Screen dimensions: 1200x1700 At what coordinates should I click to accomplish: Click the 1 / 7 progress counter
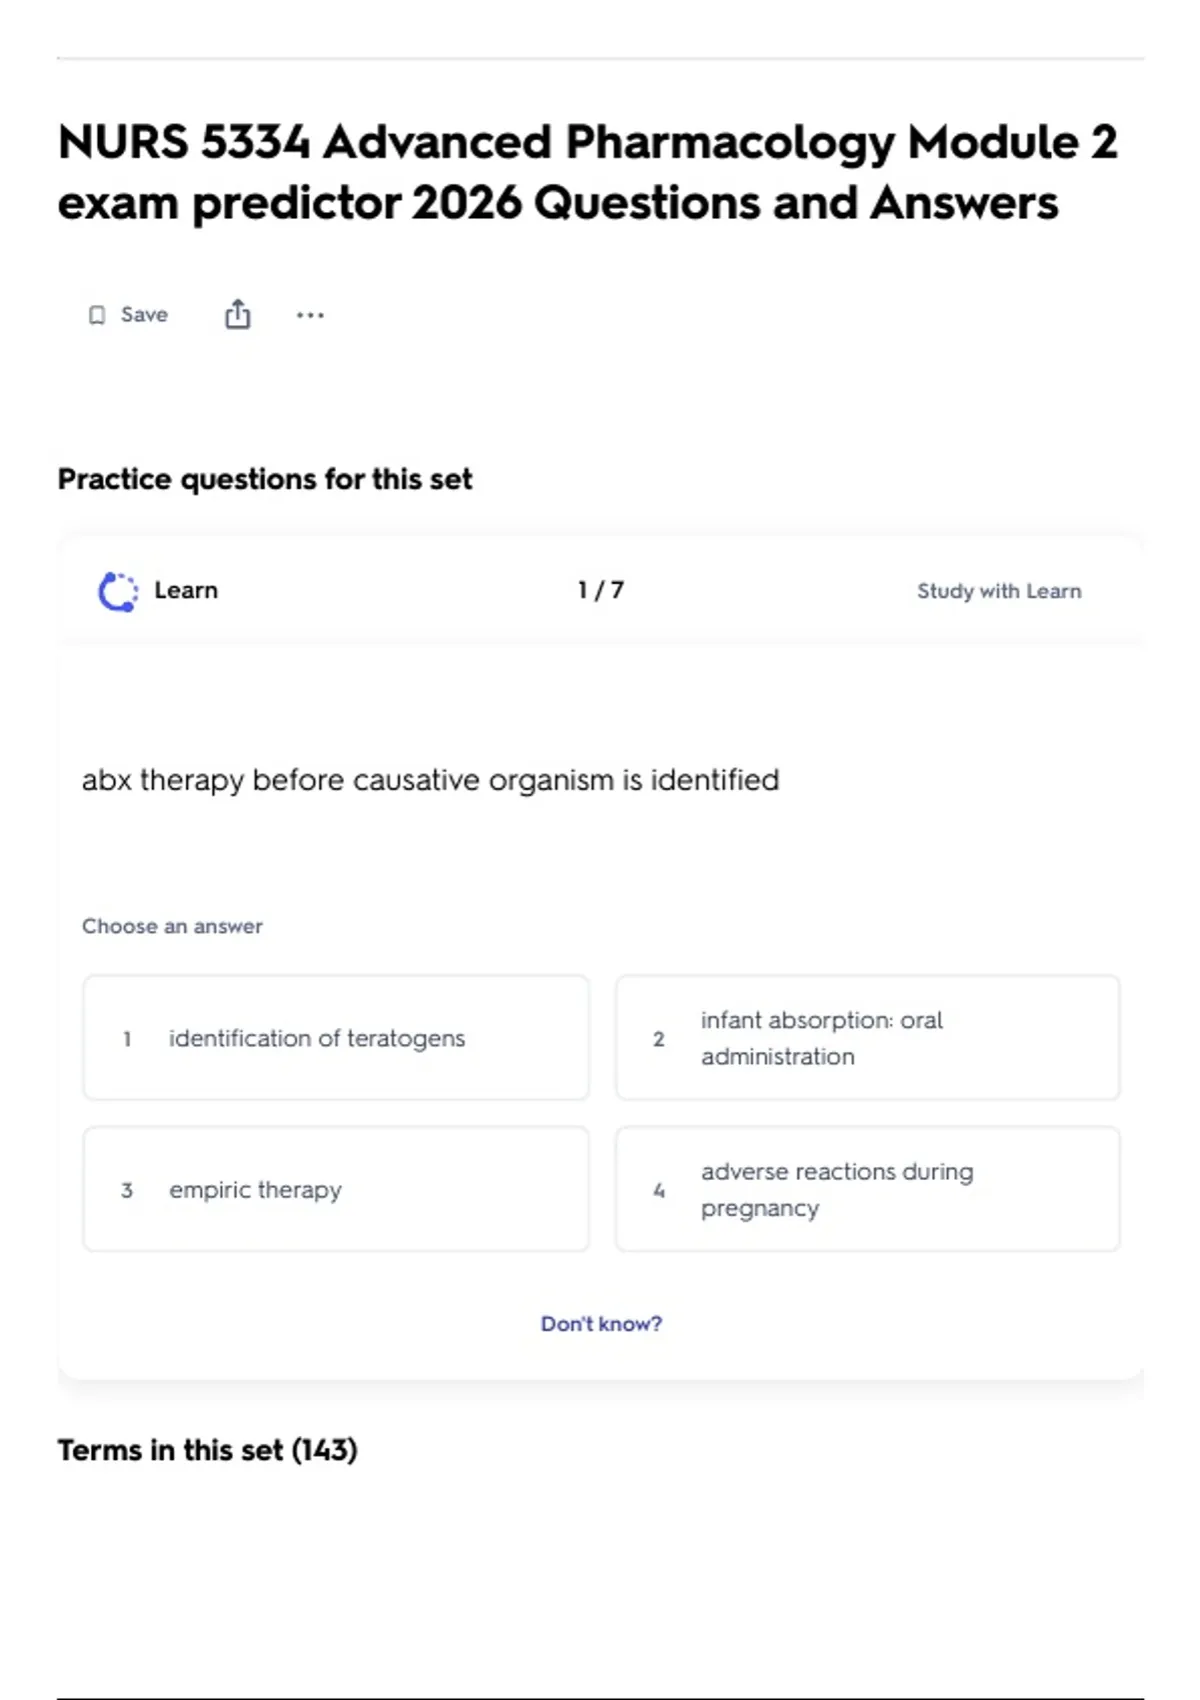tap(601, 590)
